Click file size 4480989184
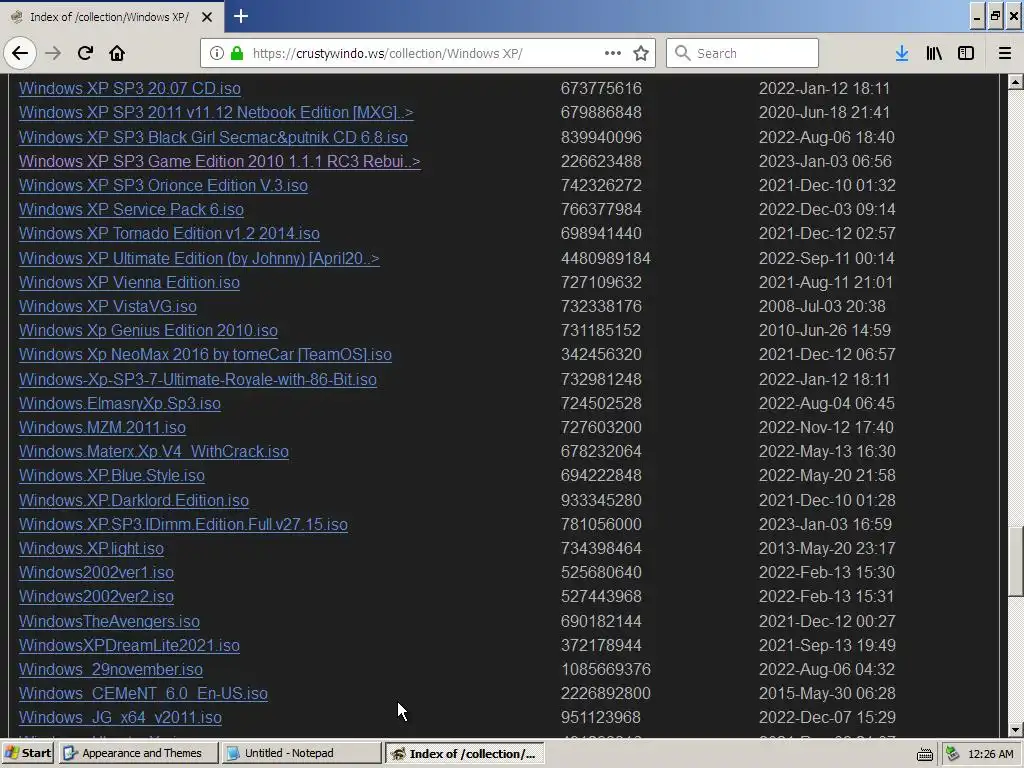 click(605, 259)
